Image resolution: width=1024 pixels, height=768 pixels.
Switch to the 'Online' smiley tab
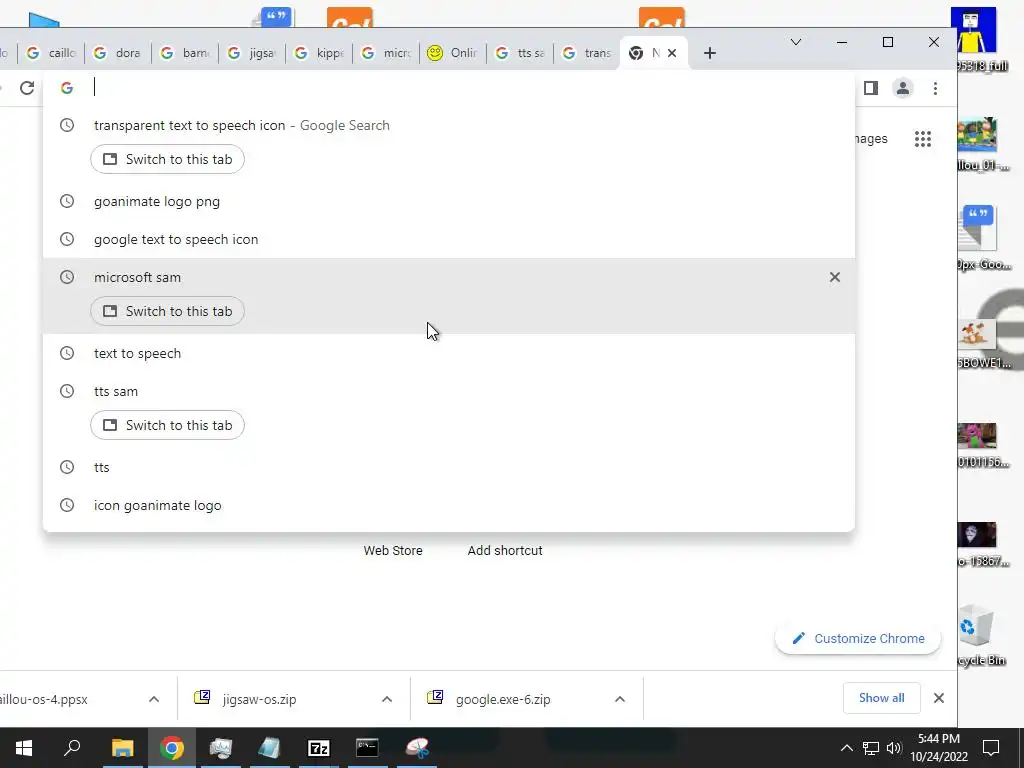453,53
